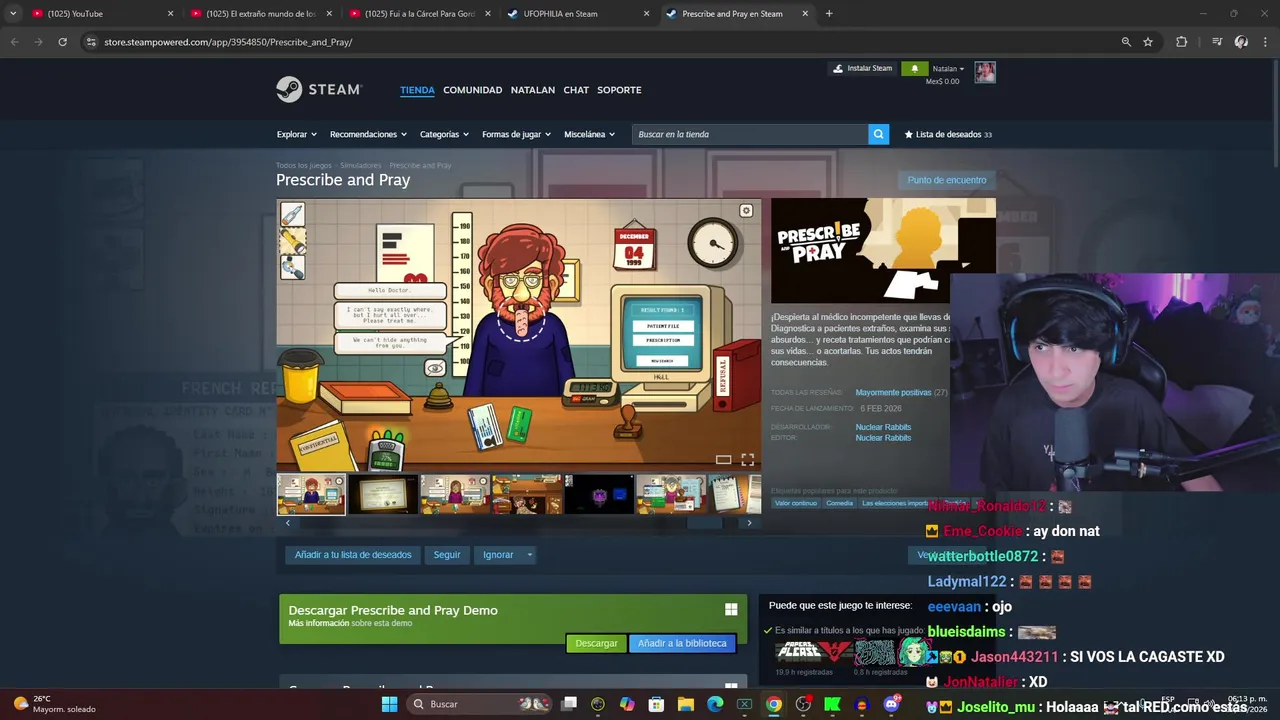
Task: Open the Natalan account dropdown
Action: pos(948,69)
